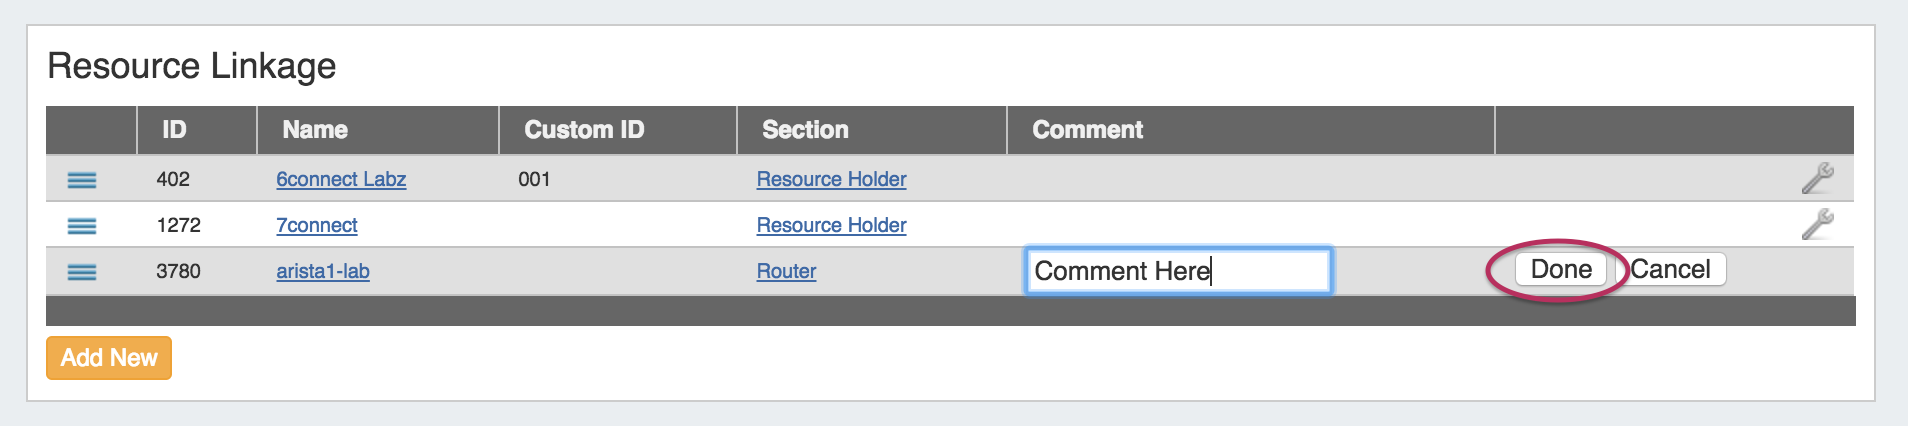
Task: Go to Resource Holder section for 7connect
Action: (831, 226)
